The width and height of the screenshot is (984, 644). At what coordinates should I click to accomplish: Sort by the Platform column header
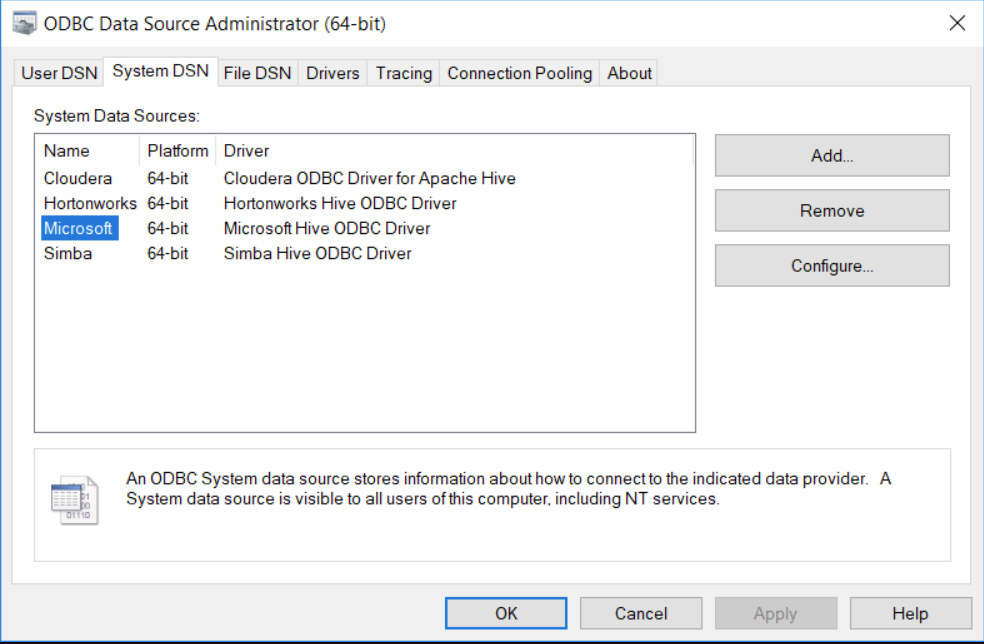click(x=178, y=151)
